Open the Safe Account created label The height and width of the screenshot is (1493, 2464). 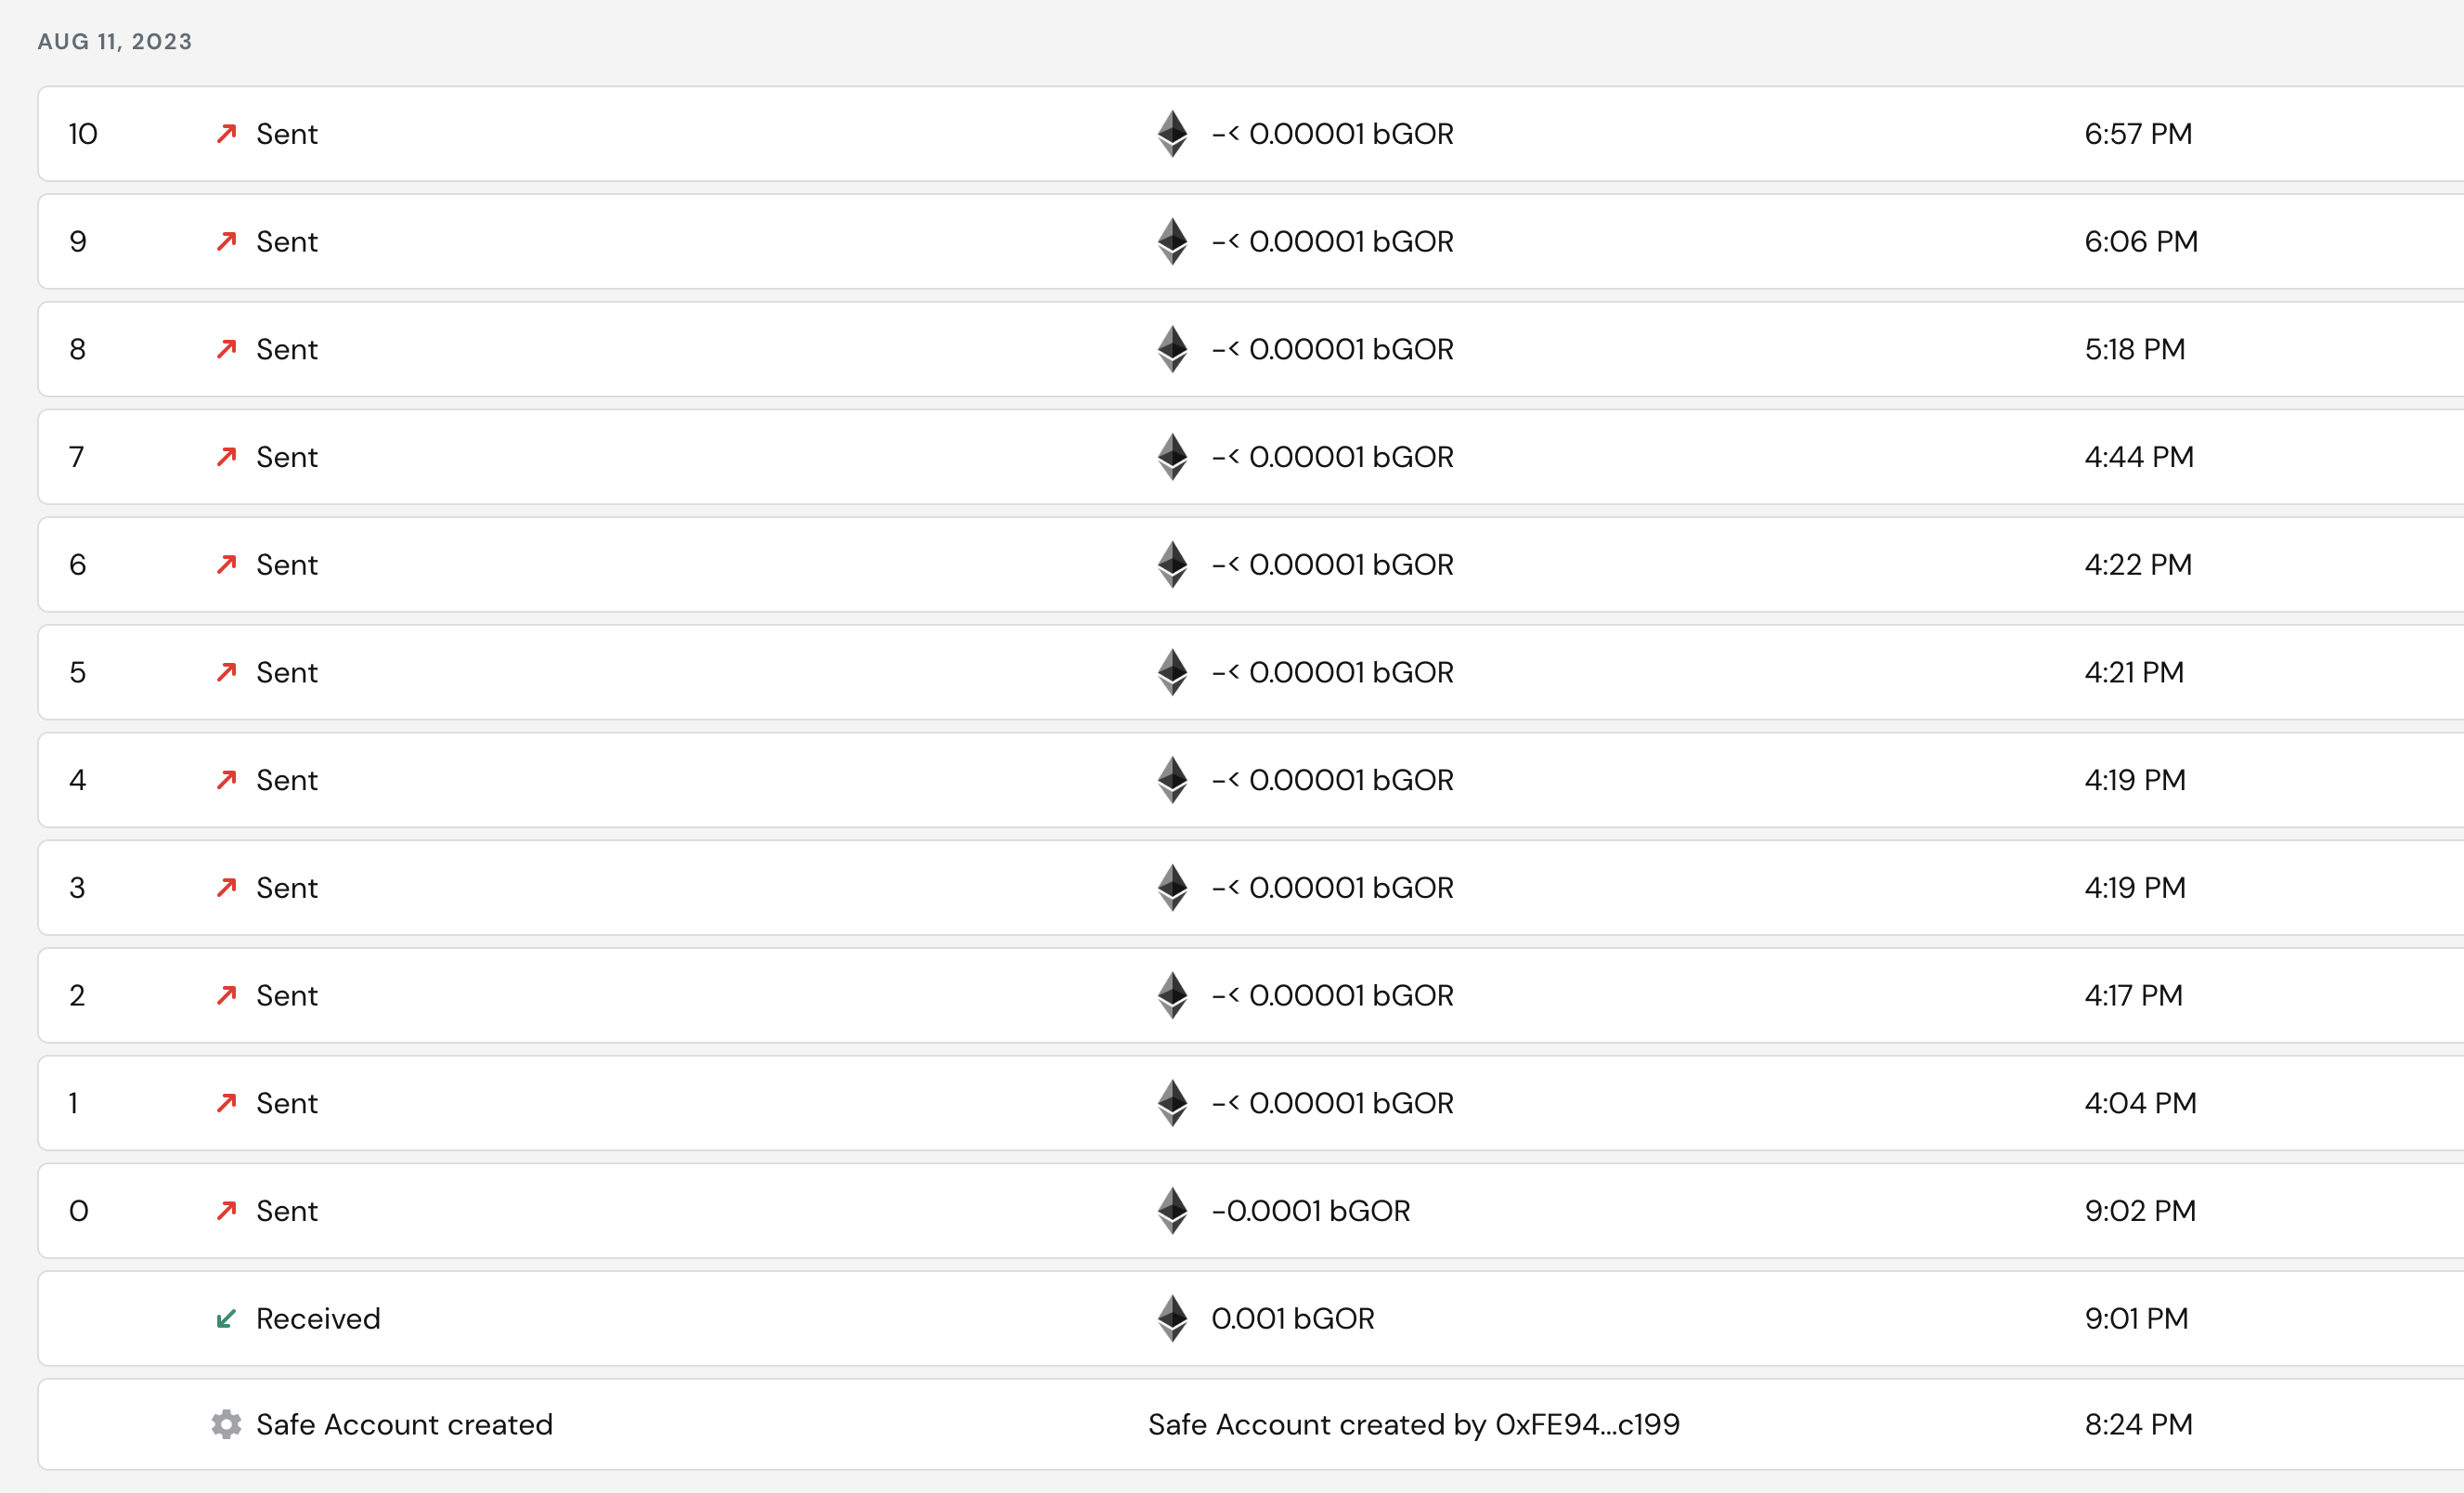(404, 1424)
